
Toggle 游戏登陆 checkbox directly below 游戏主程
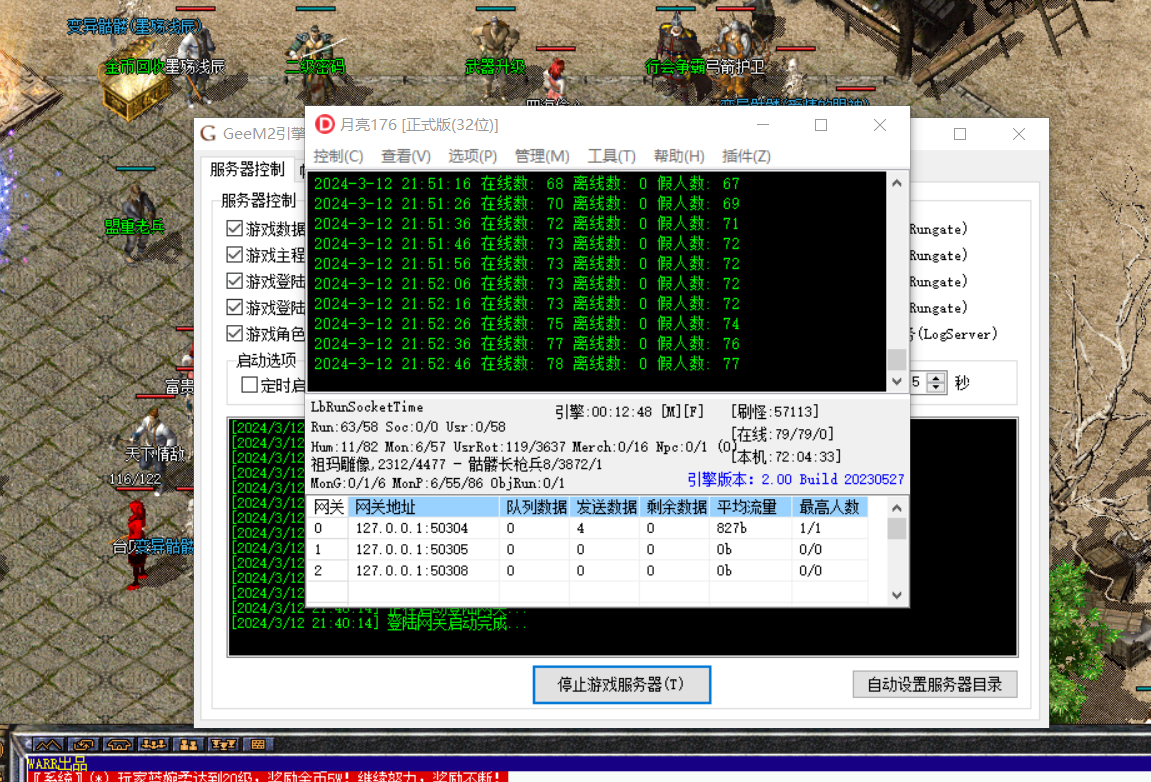point(235,281)
